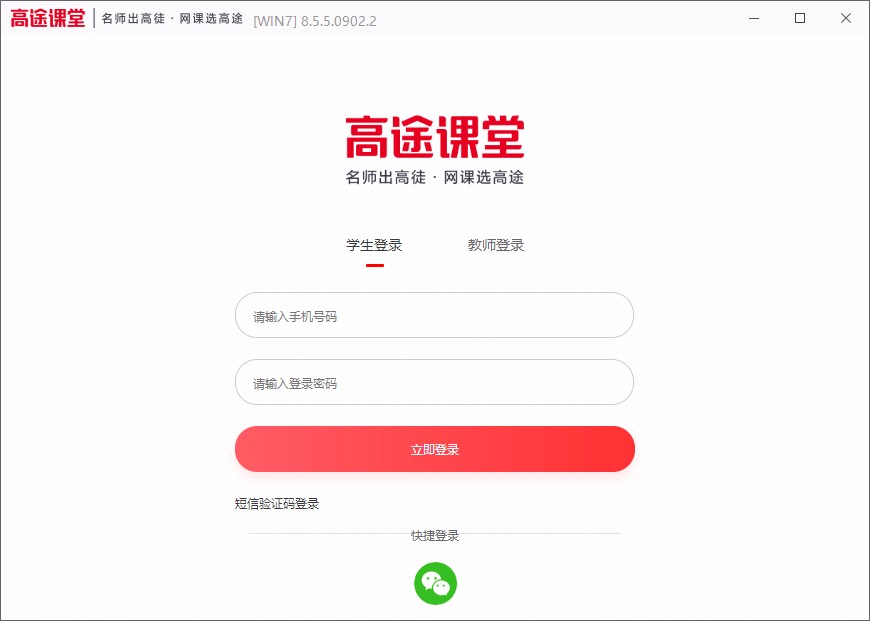Click the large red 高途课堂 center logo
This screenshot has height=621, width=870.
(x=435, y=137)
